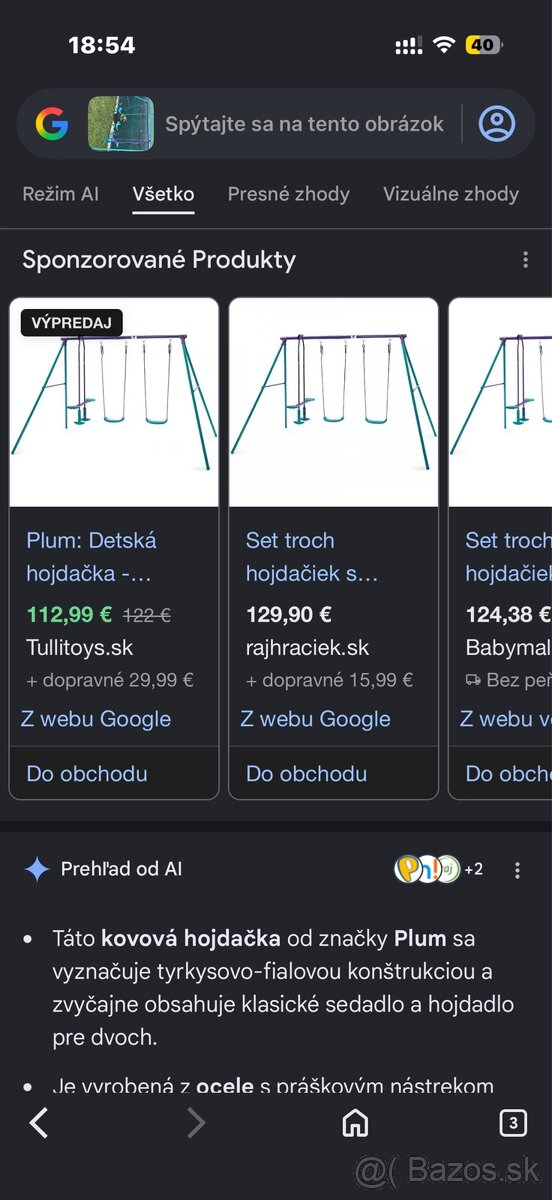The height and width of the screenshot is (1200, 552).
Task: Tap the forward navigation arrow
Action: 196,1124
